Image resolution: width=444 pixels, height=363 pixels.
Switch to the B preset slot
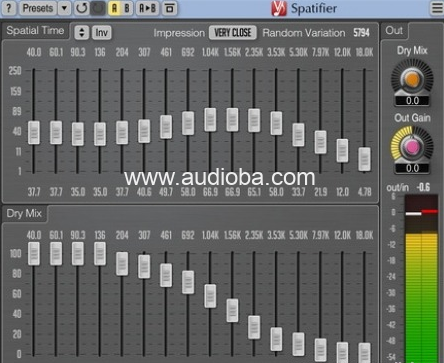[x=126, y=8]
